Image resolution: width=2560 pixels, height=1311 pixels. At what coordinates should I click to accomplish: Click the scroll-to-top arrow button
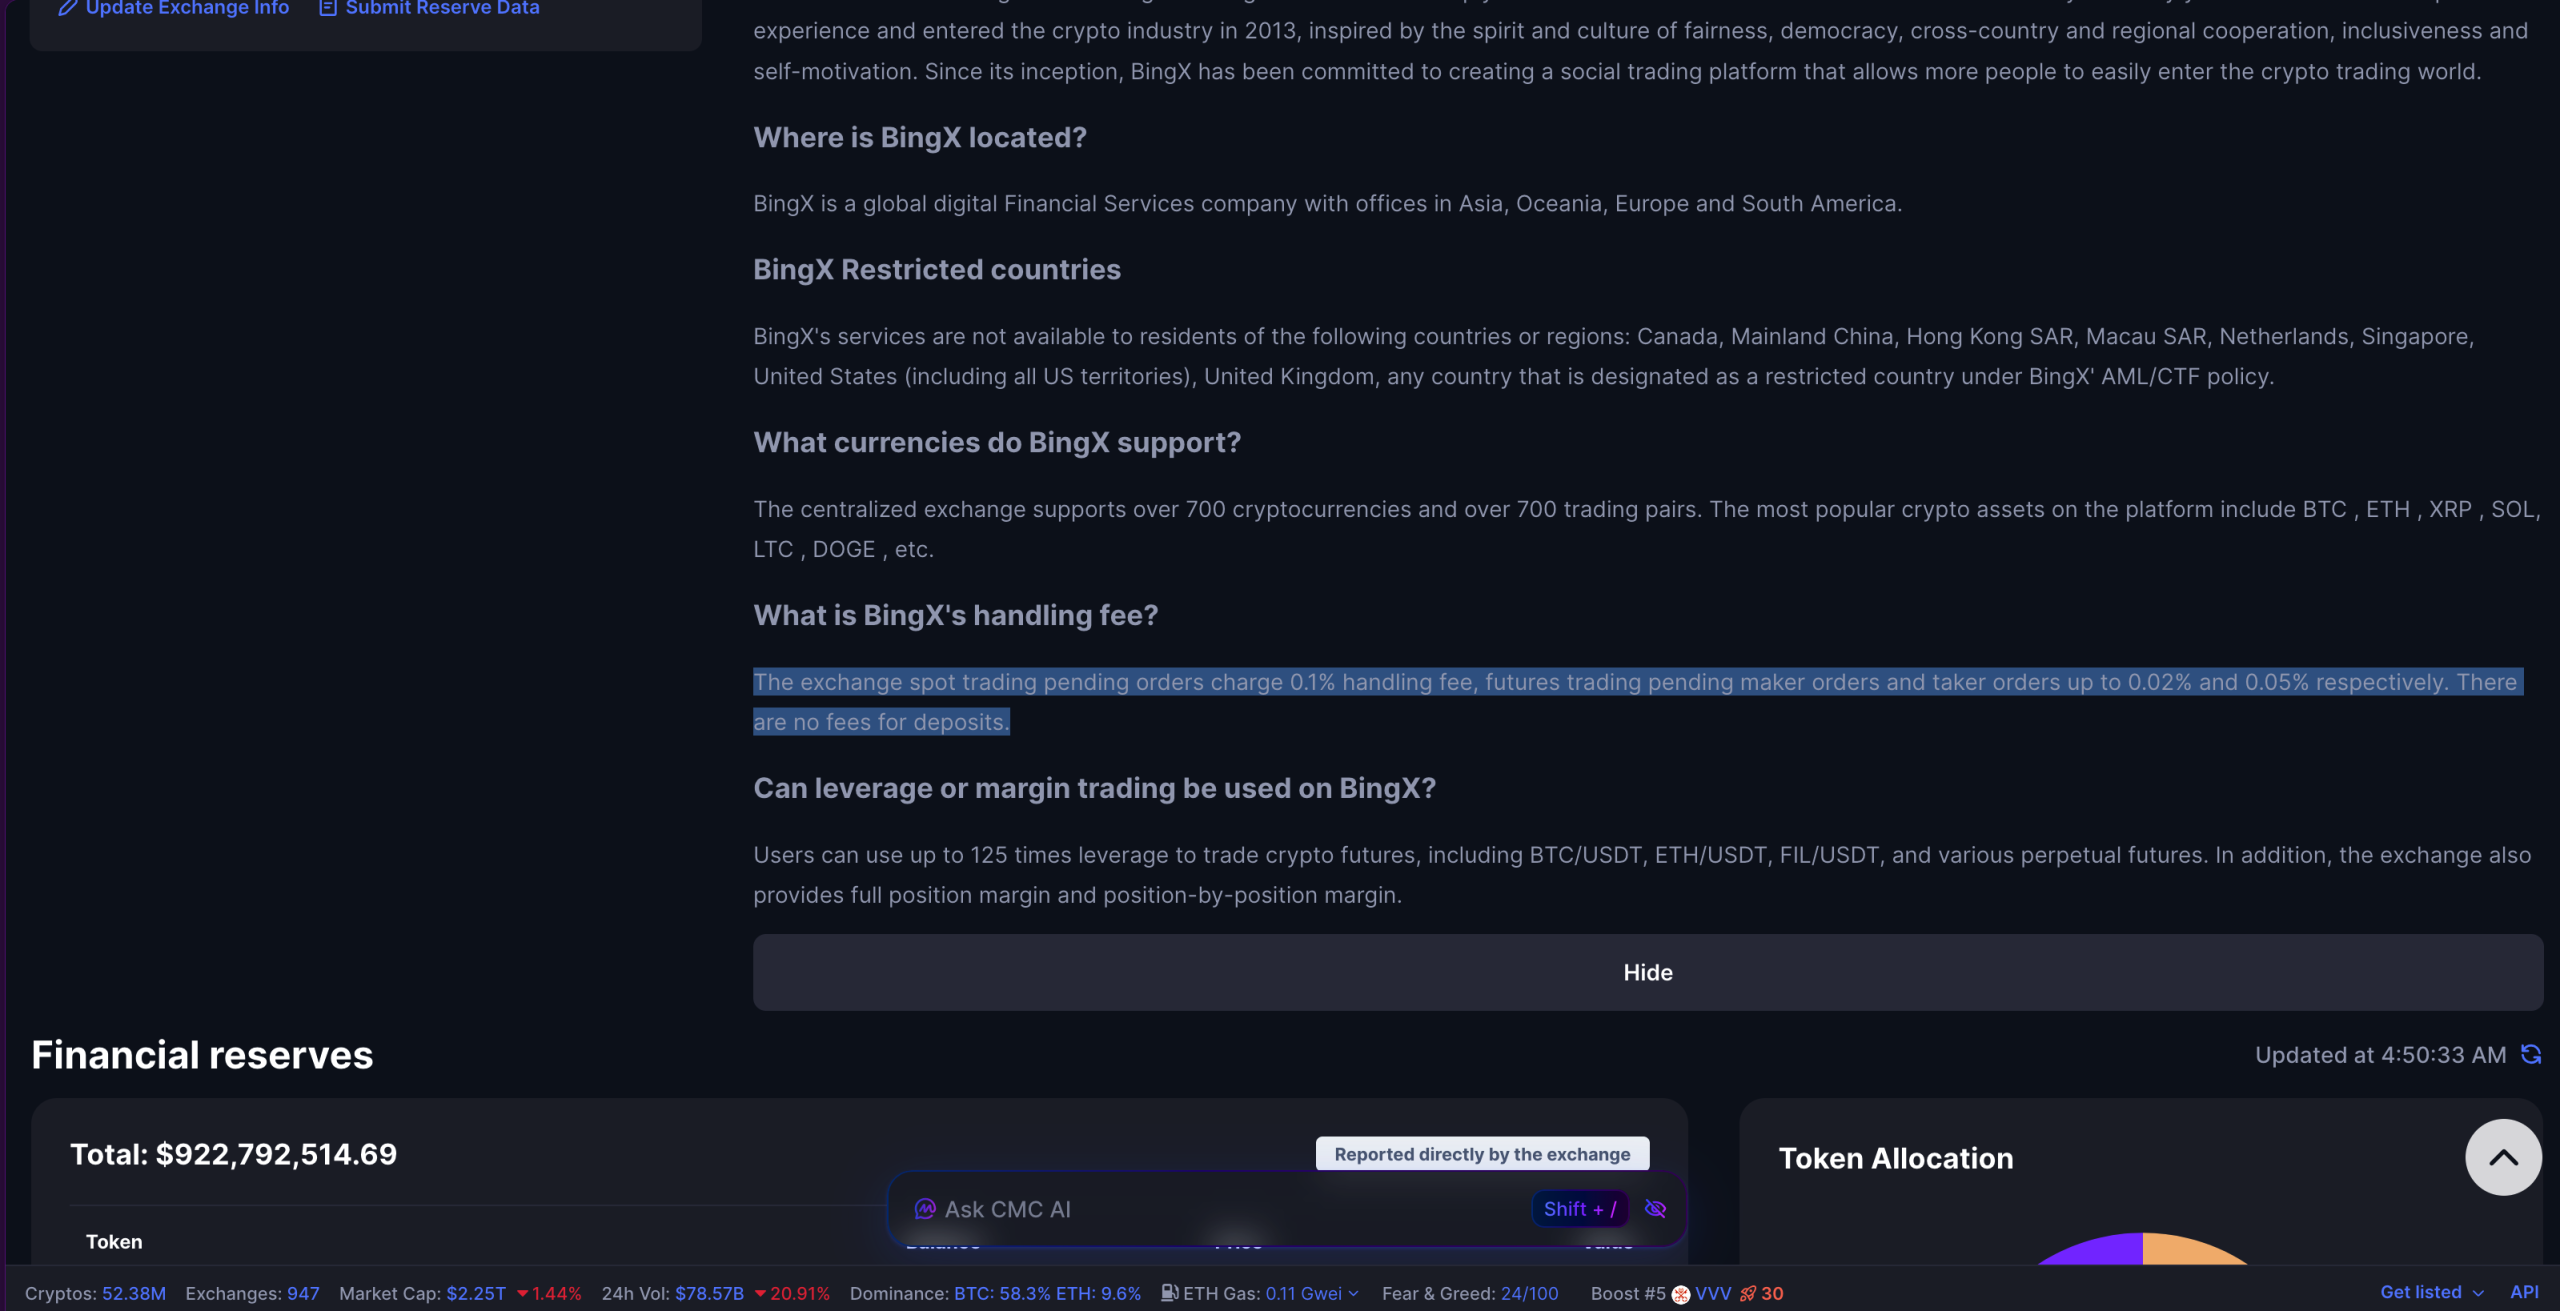tap(2503, 1157)
